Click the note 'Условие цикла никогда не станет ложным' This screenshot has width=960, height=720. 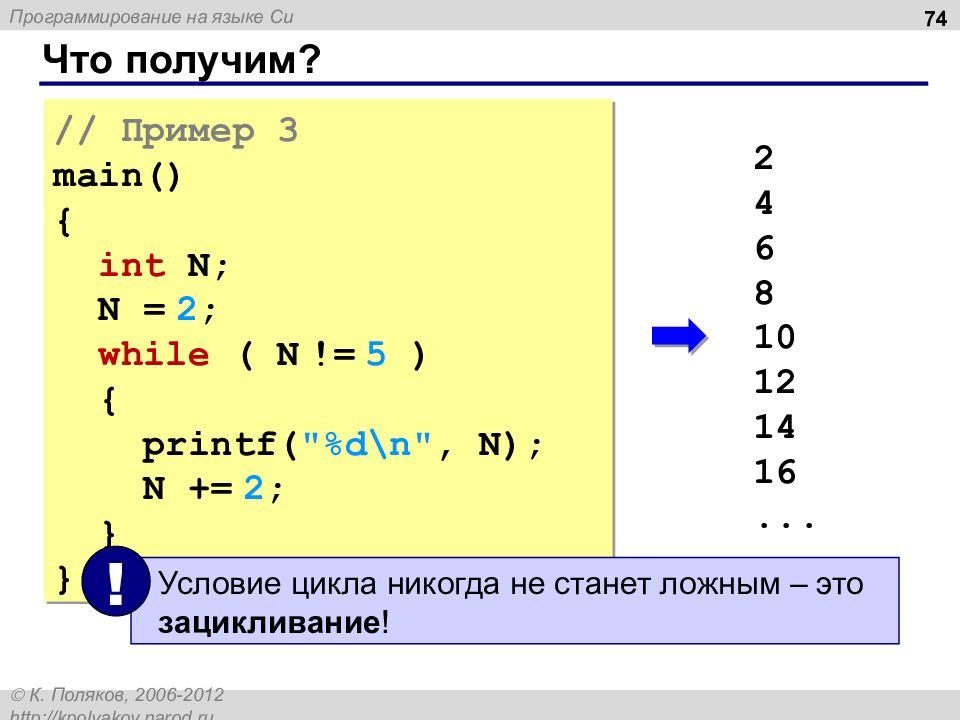470,584
